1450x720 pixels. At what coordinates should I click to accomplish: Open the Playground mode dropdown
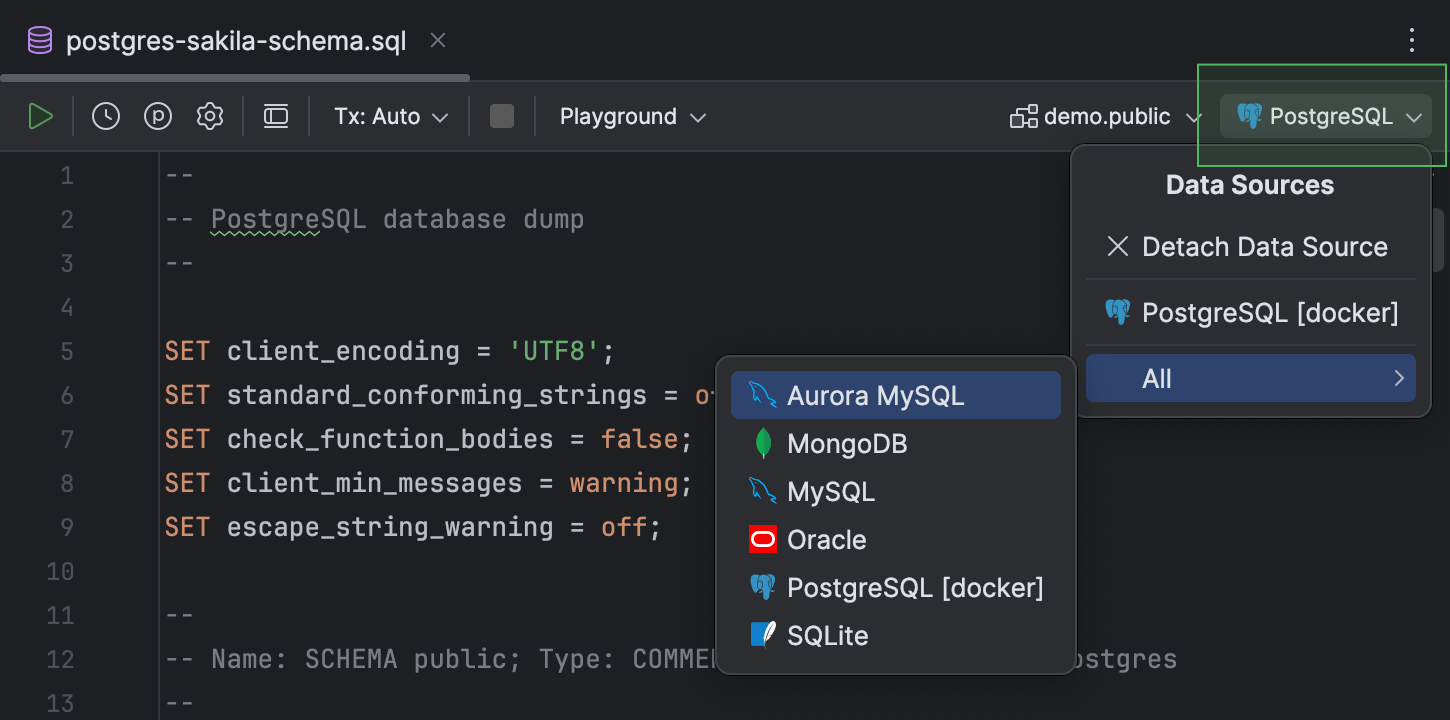[632, 116]
